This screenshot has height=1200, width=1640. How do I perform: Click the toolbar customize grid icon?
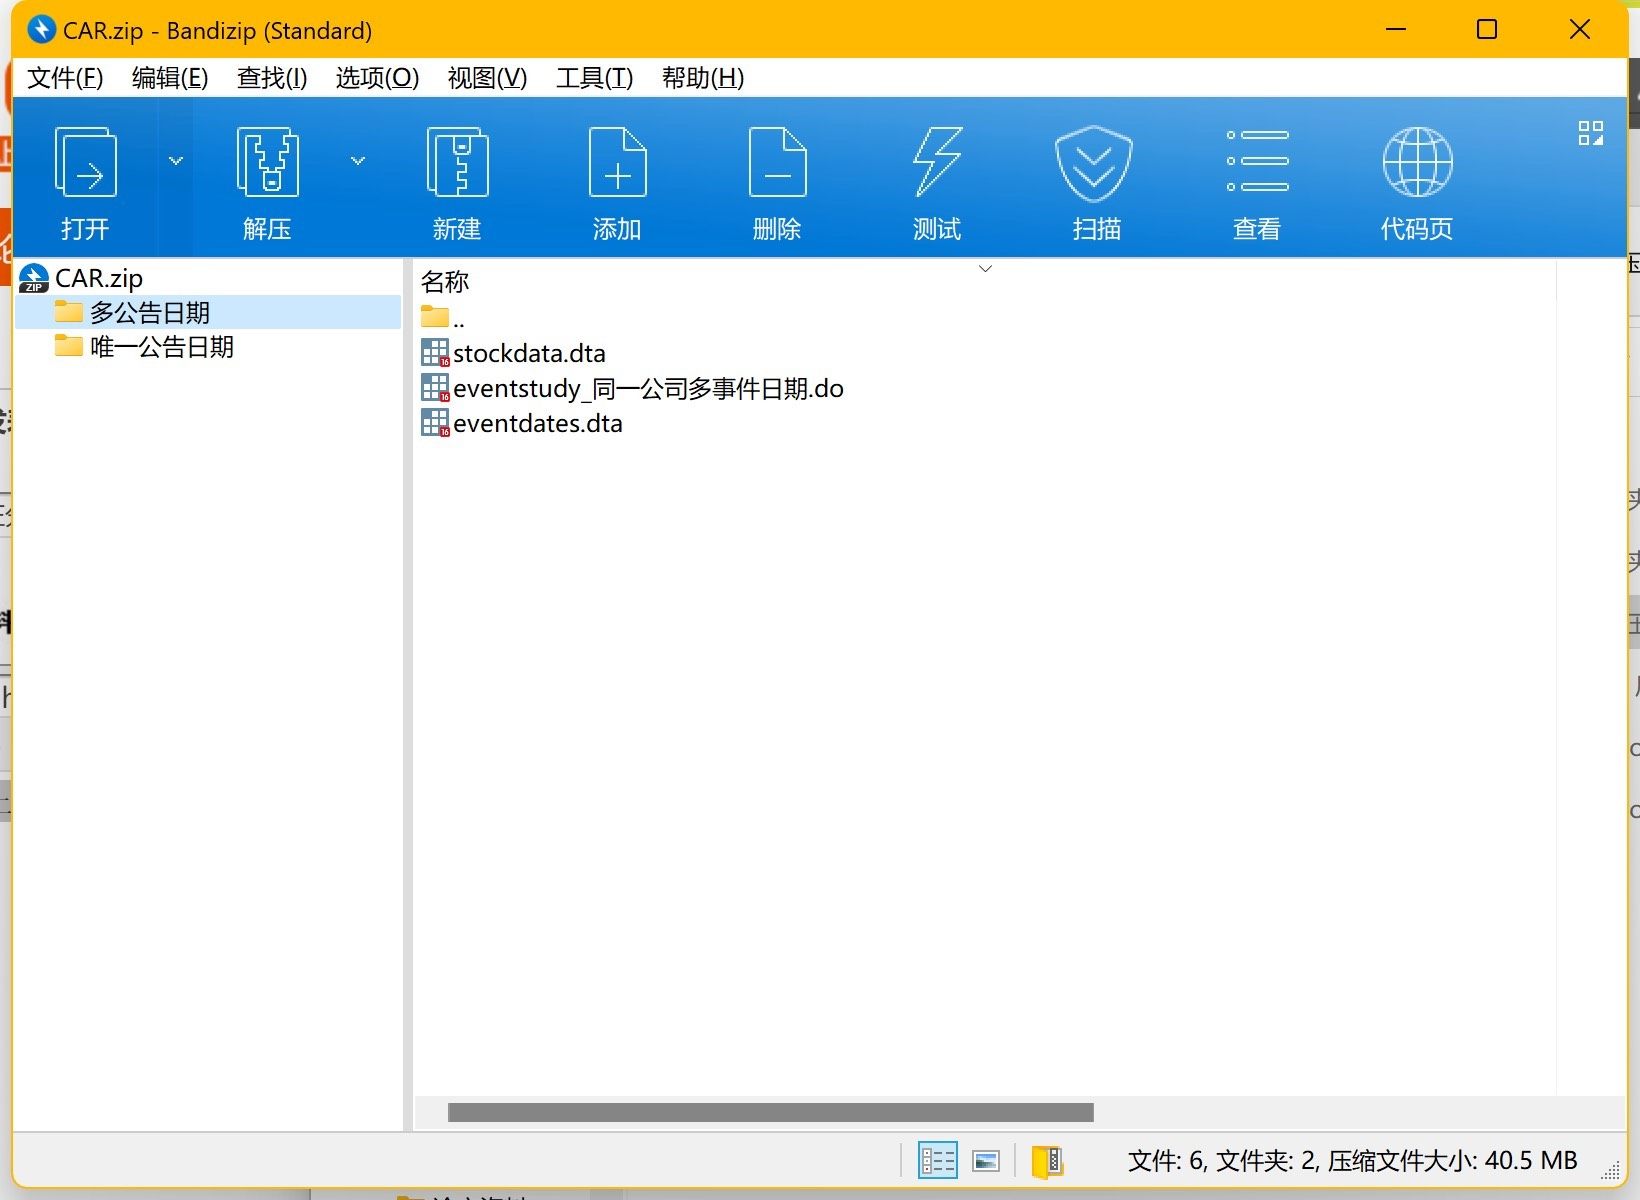(1590, 133)
